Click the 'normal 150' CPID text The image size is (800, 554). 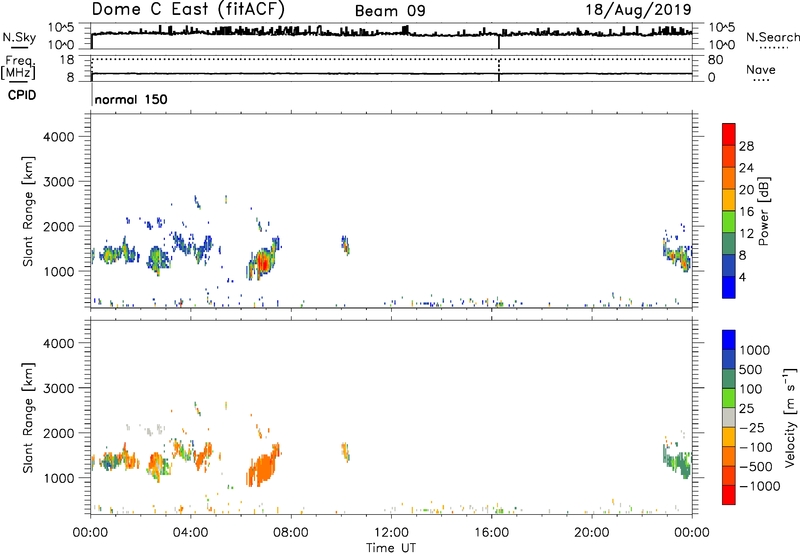(131, 99)
